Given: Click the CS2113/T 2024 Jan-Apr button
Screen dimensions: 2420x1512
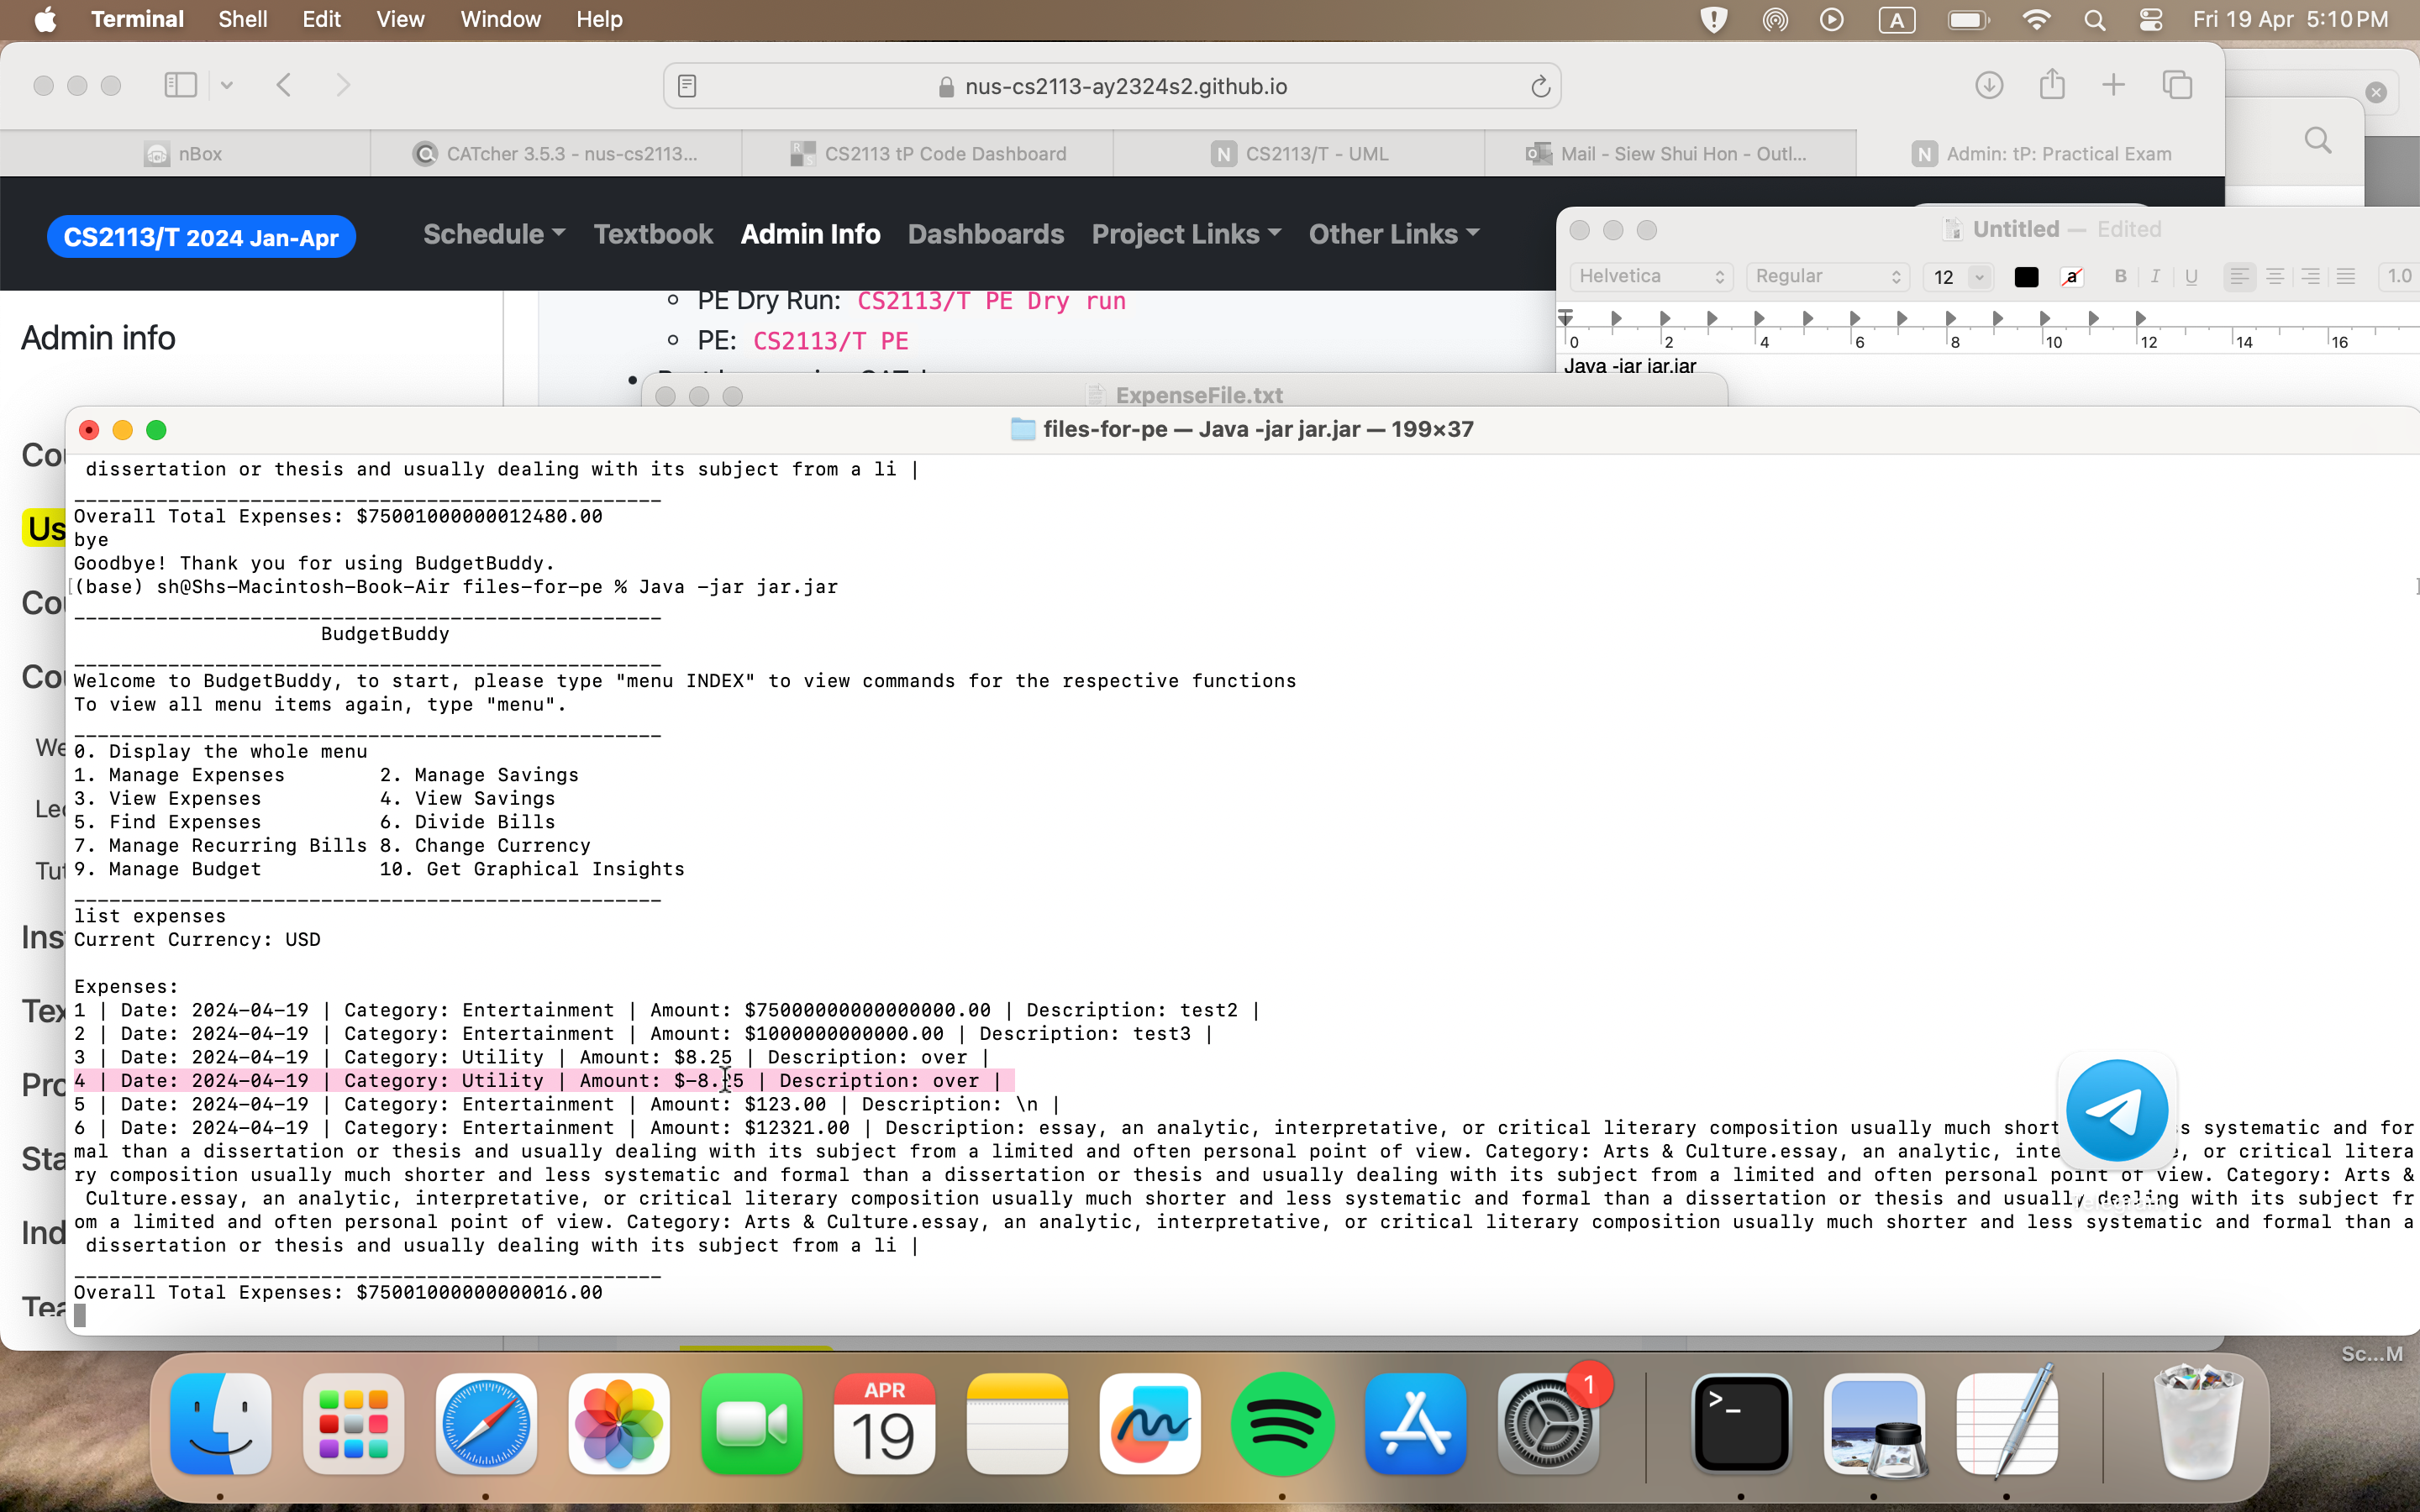Looking at the screenshot, I should [x=201, y=237].
